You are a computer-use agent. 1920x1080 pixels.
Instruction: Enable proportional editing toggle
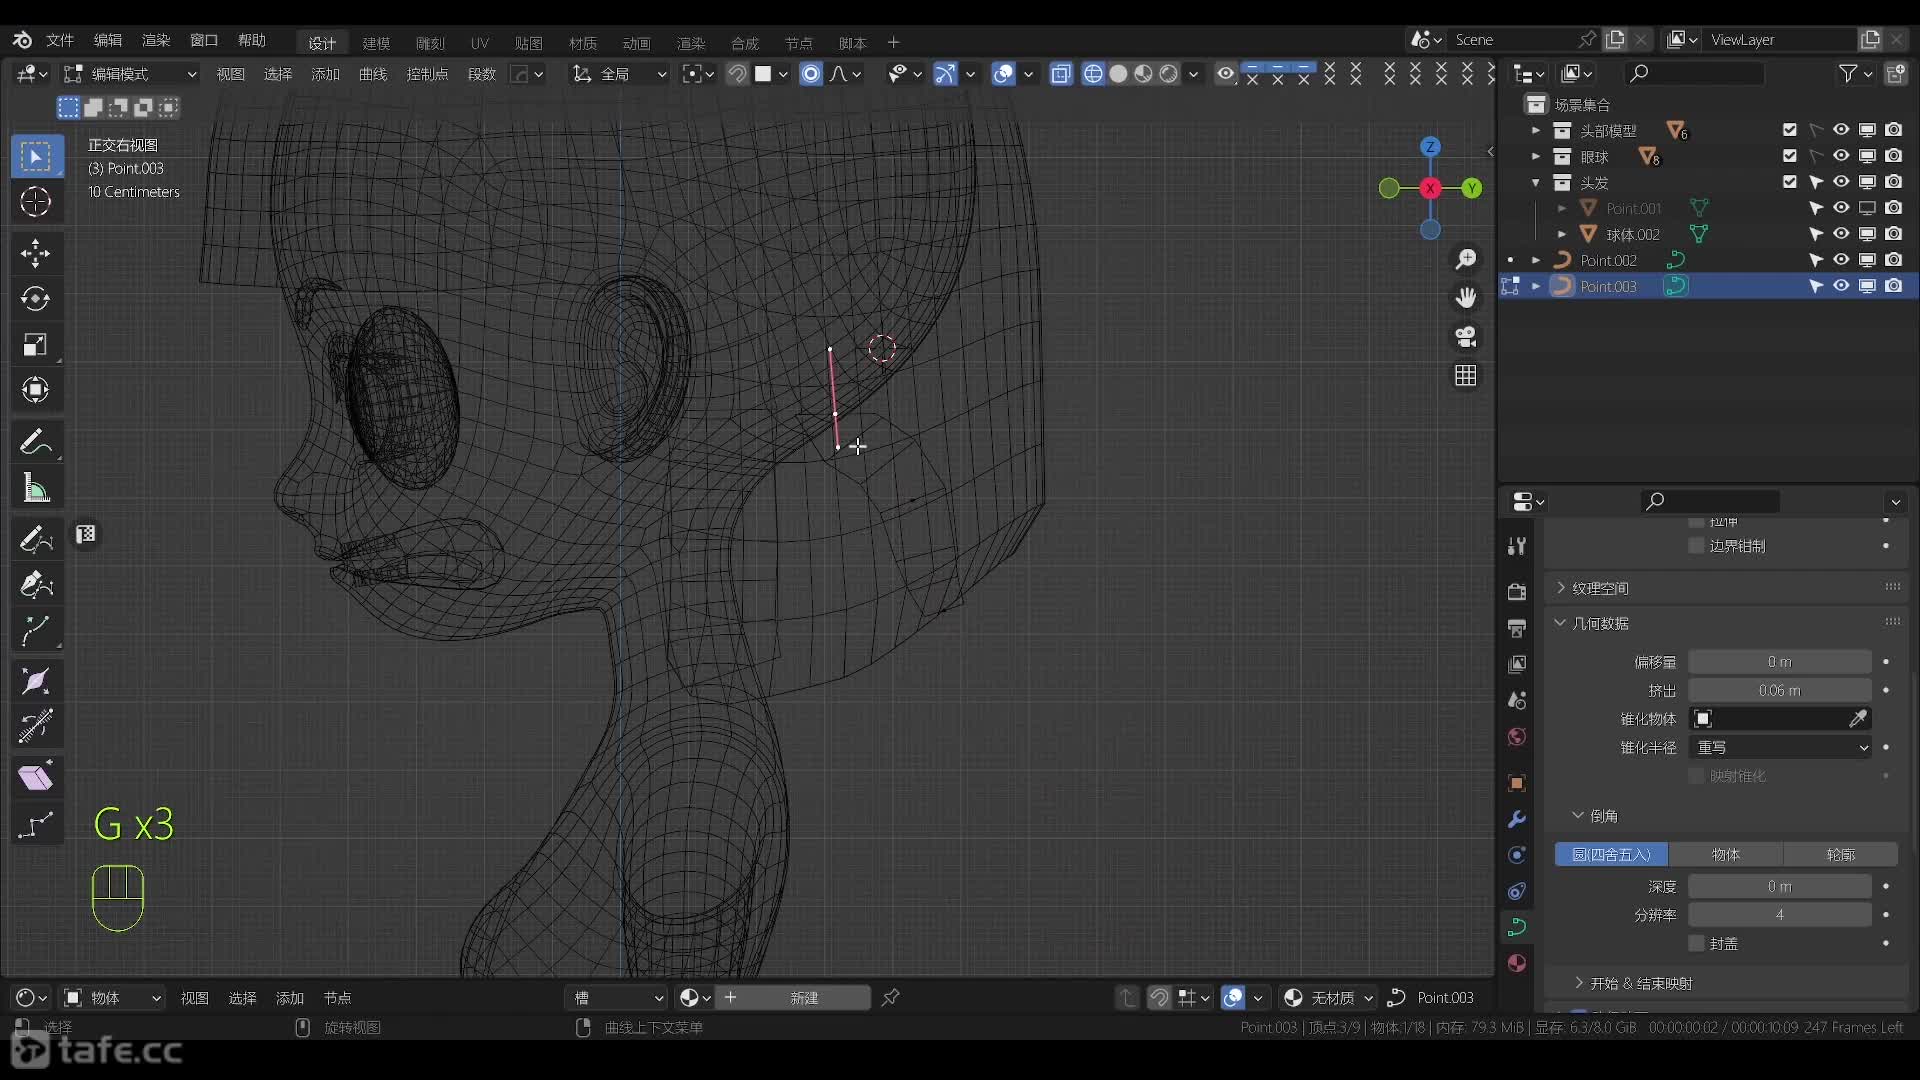tap(811, 74)
